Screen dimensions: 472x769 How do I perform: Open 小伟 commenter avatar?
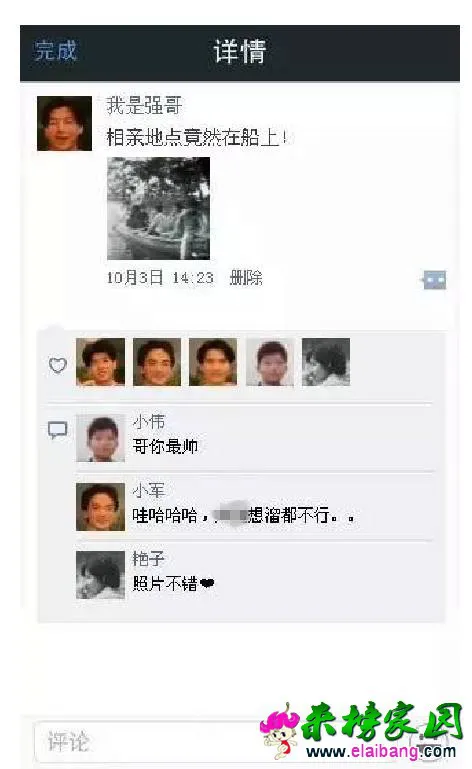(101, 438)
